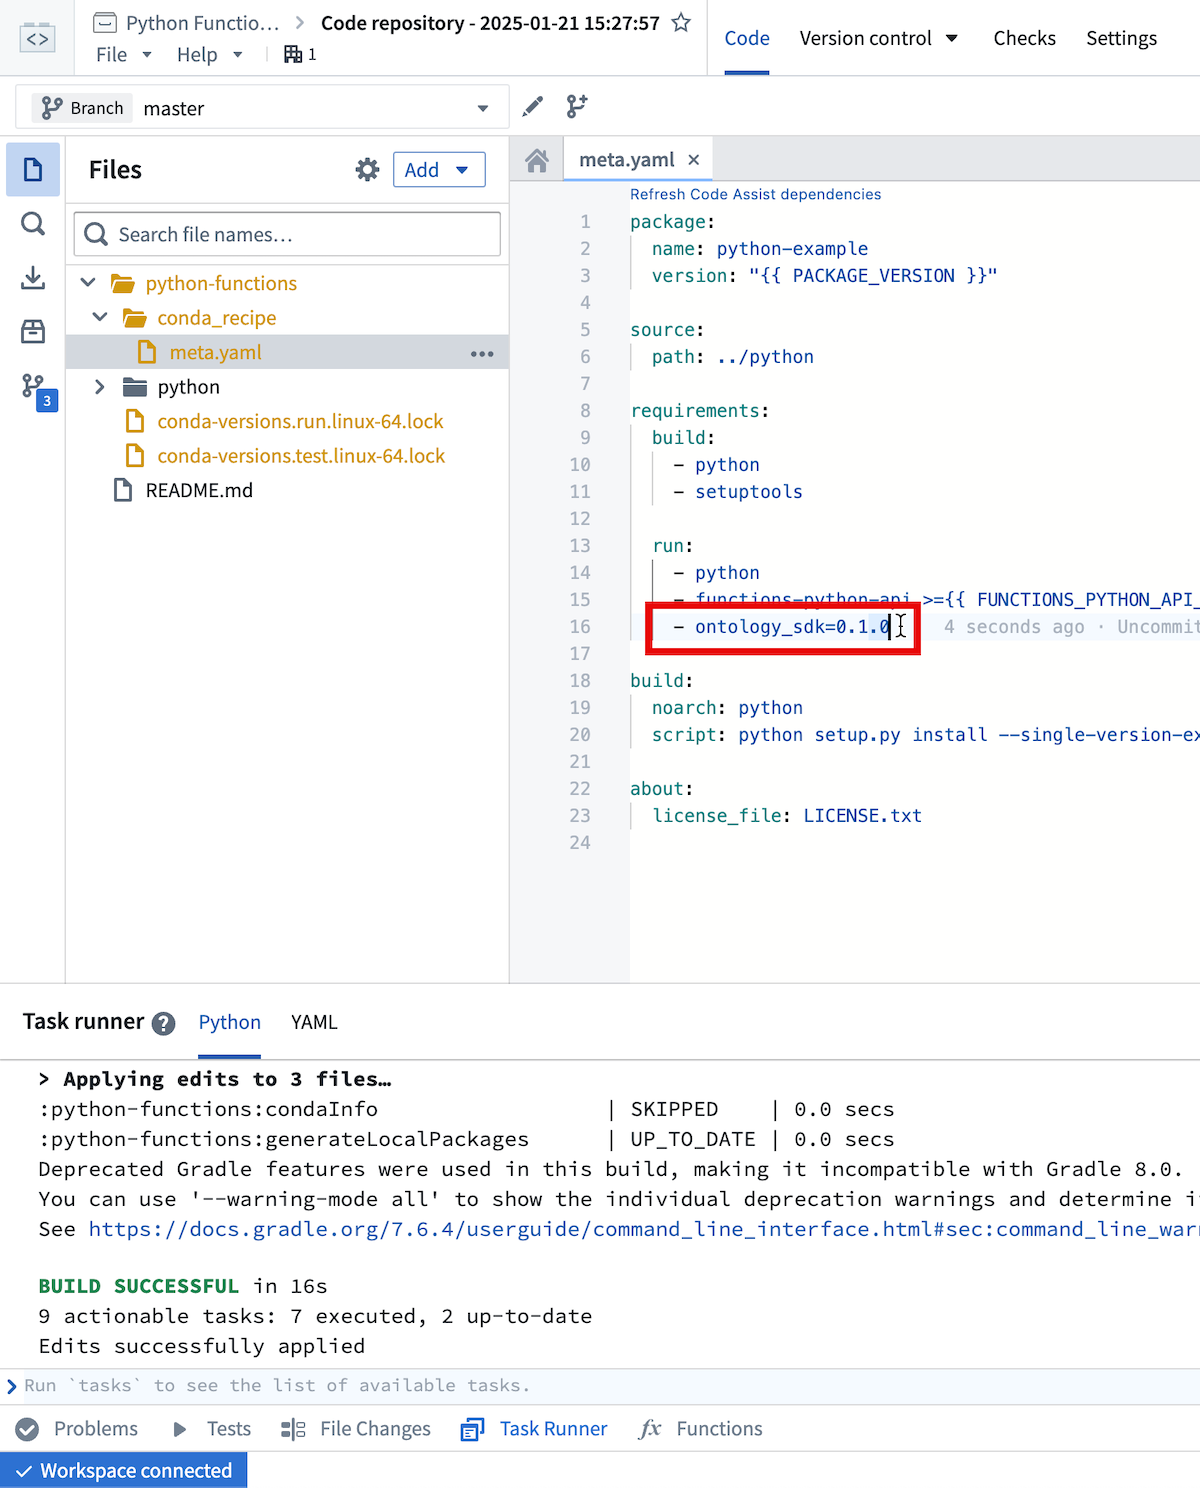Close the meta.yaml editor tab
This screenshot has height=1488, width=1200.
coord(694,160)
